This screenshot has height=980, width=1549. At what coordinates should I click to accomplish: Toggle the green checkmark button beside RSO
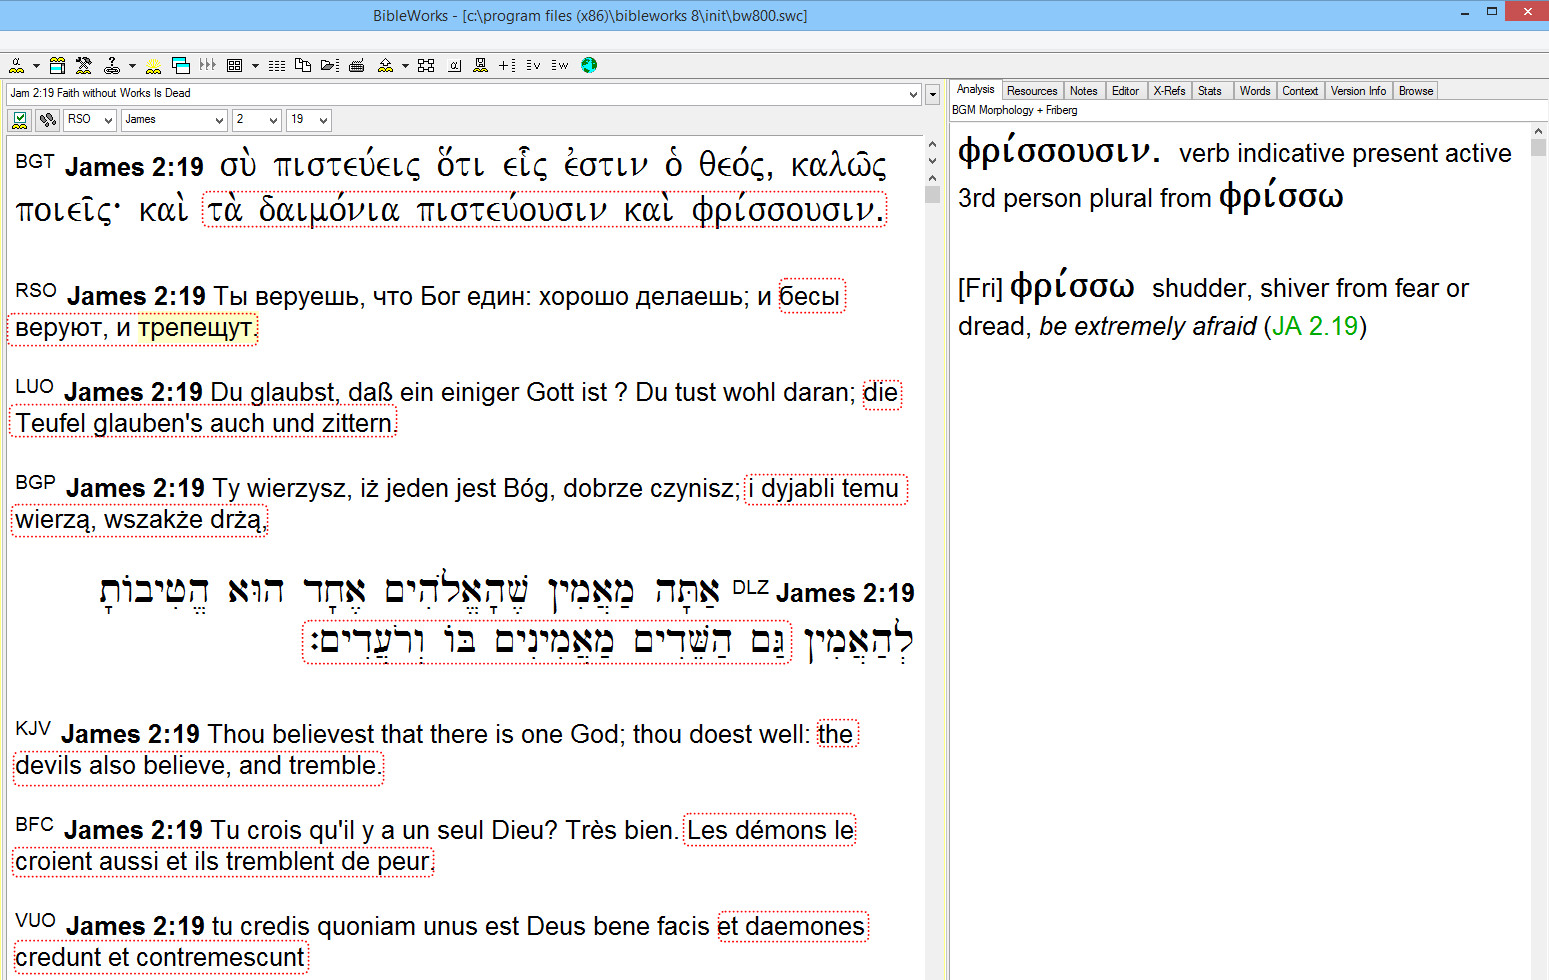19,120
